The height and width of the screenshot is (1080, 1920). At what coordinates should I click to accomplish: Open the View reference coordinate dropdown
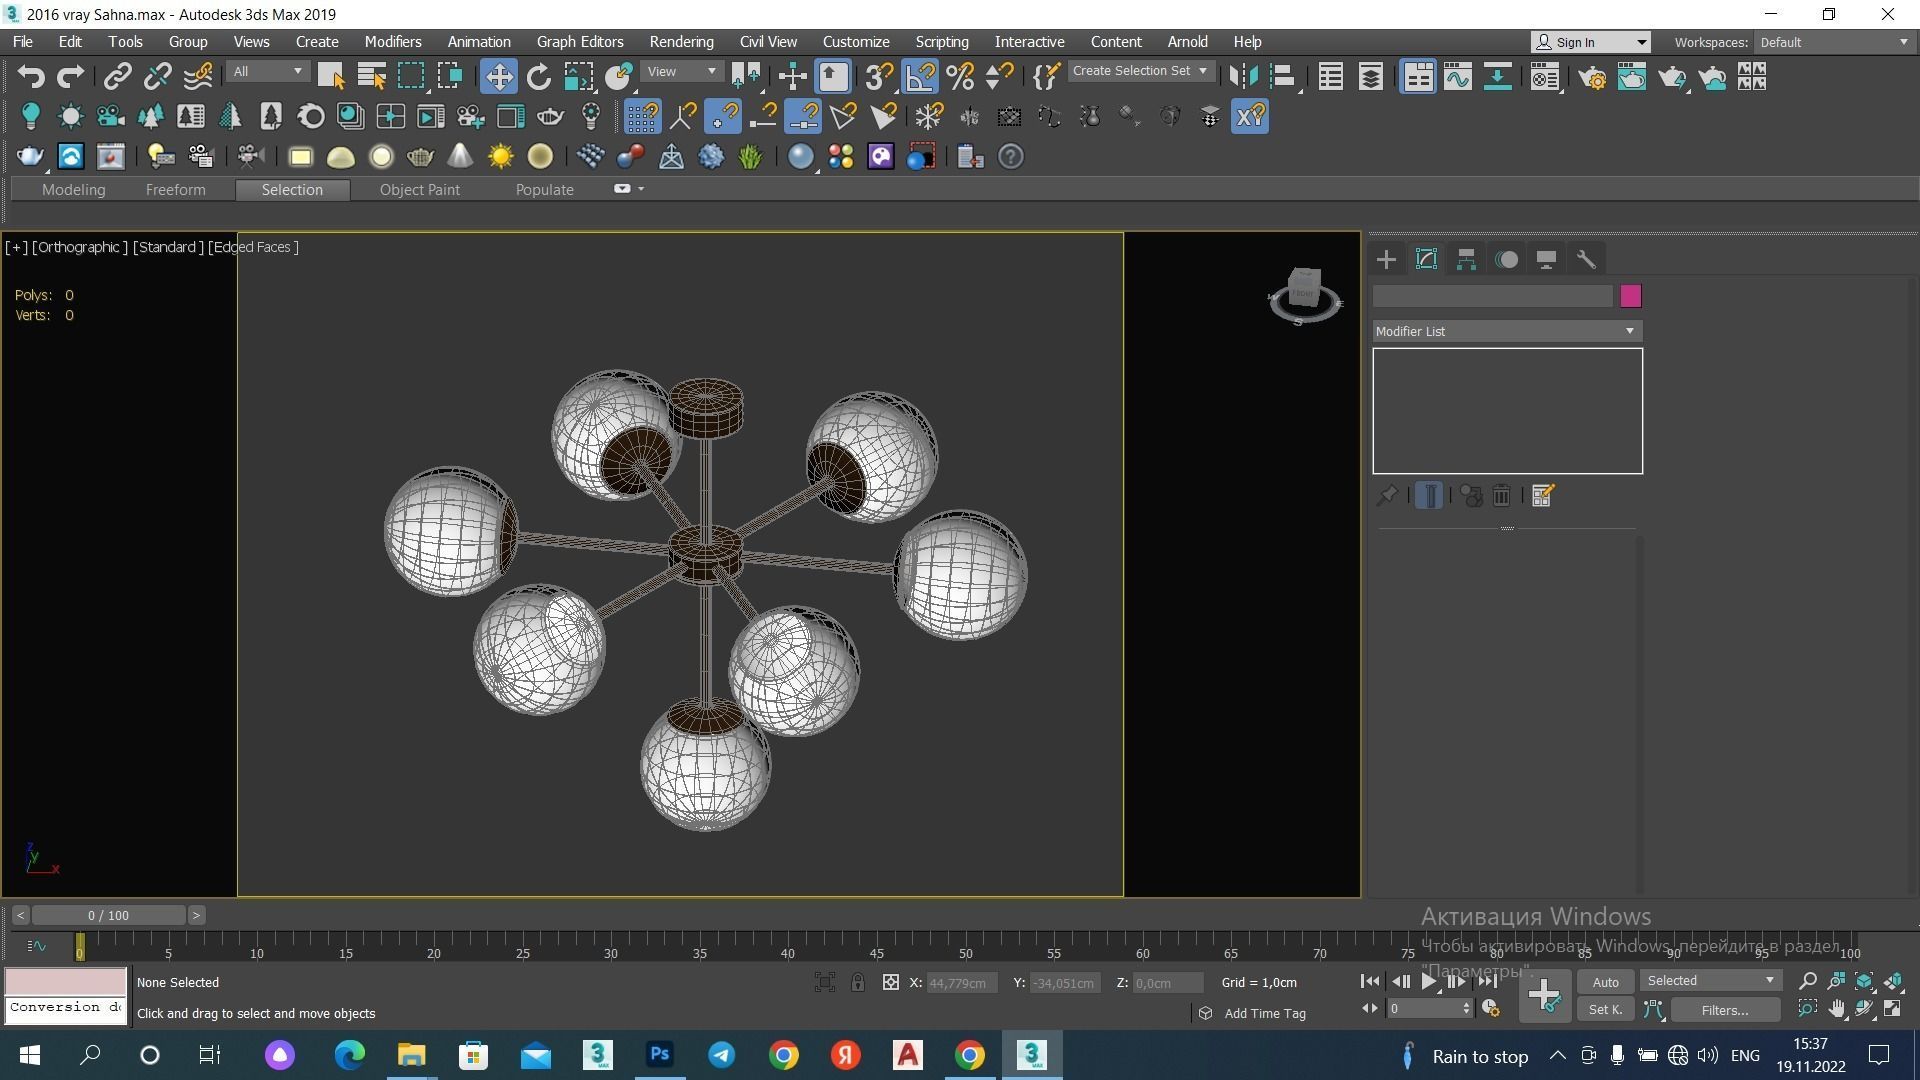click(683, 71)
